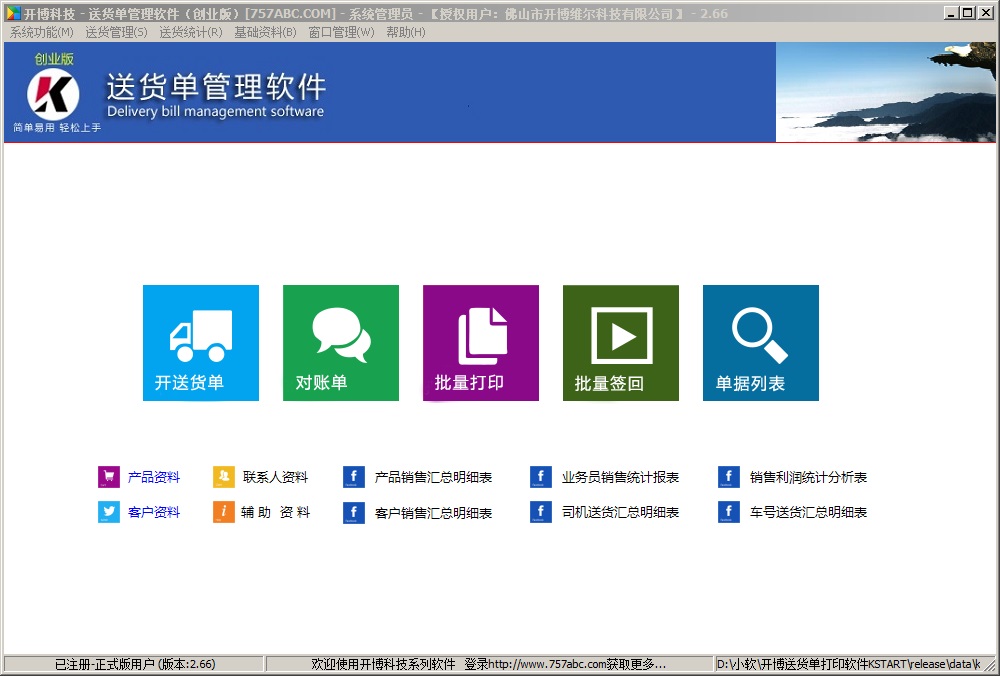Open the 系统功能(M) menu
Viewport: 1000px width, 676px height.
point(41,33)
